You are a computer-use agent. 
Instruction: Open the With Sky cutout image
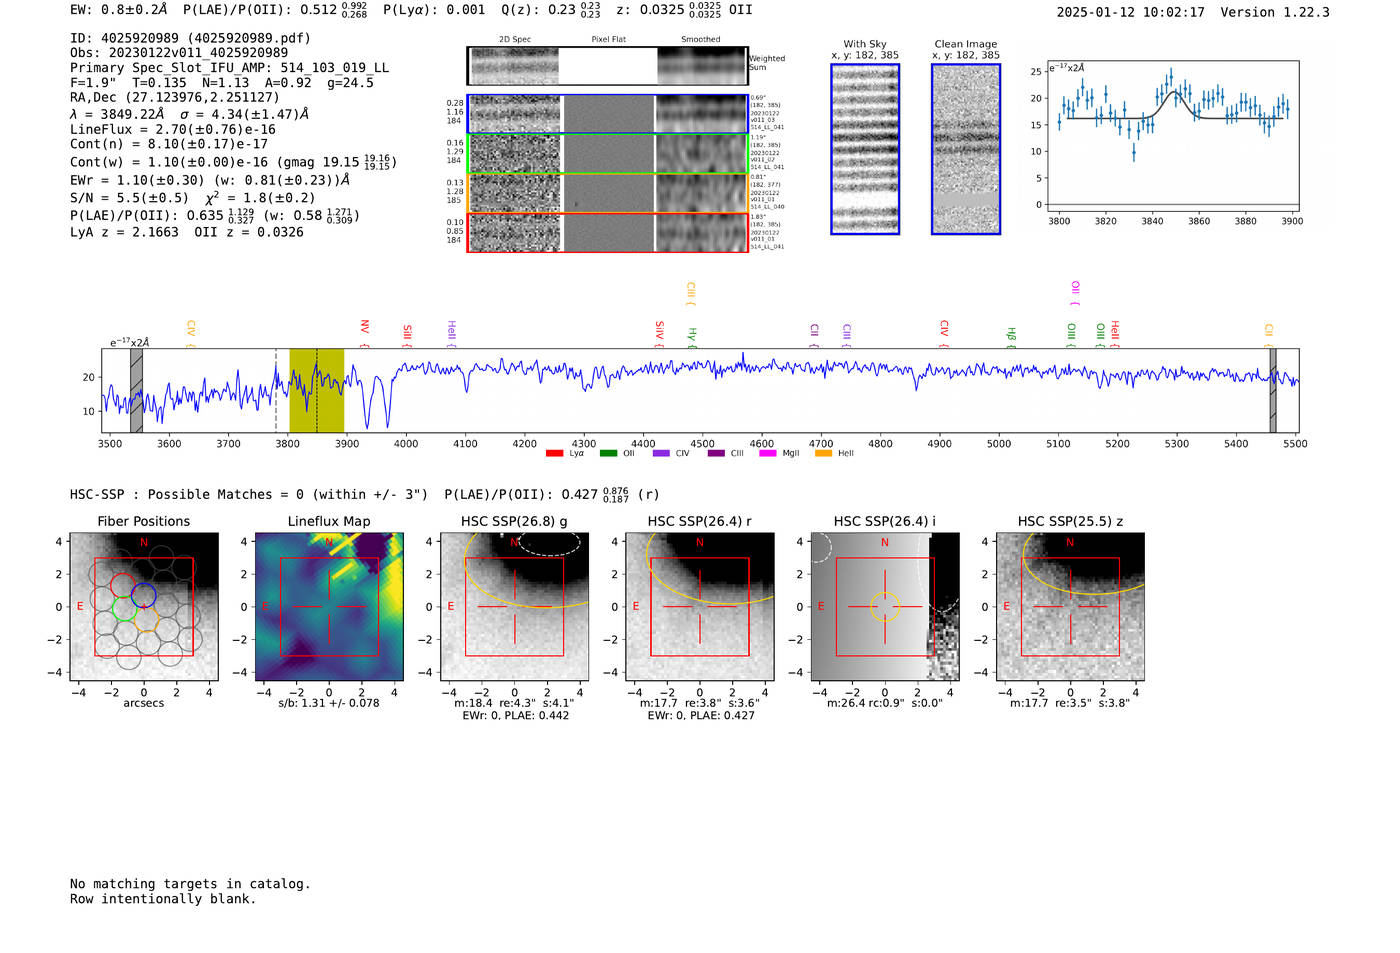pos(865,149)
